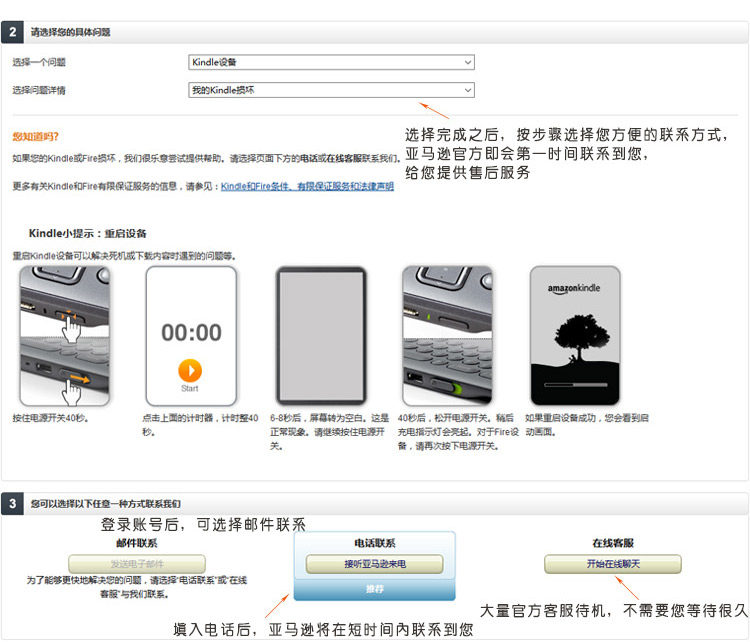Open the 'Kindle设备' problem dropdown

coord(331,62)
